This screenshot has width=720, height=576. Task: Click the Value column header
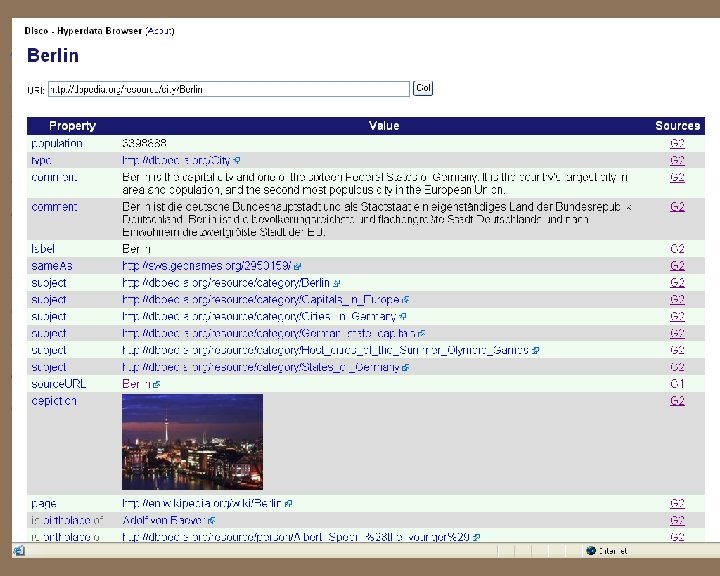pyautogui.click(x=384, y=126)
